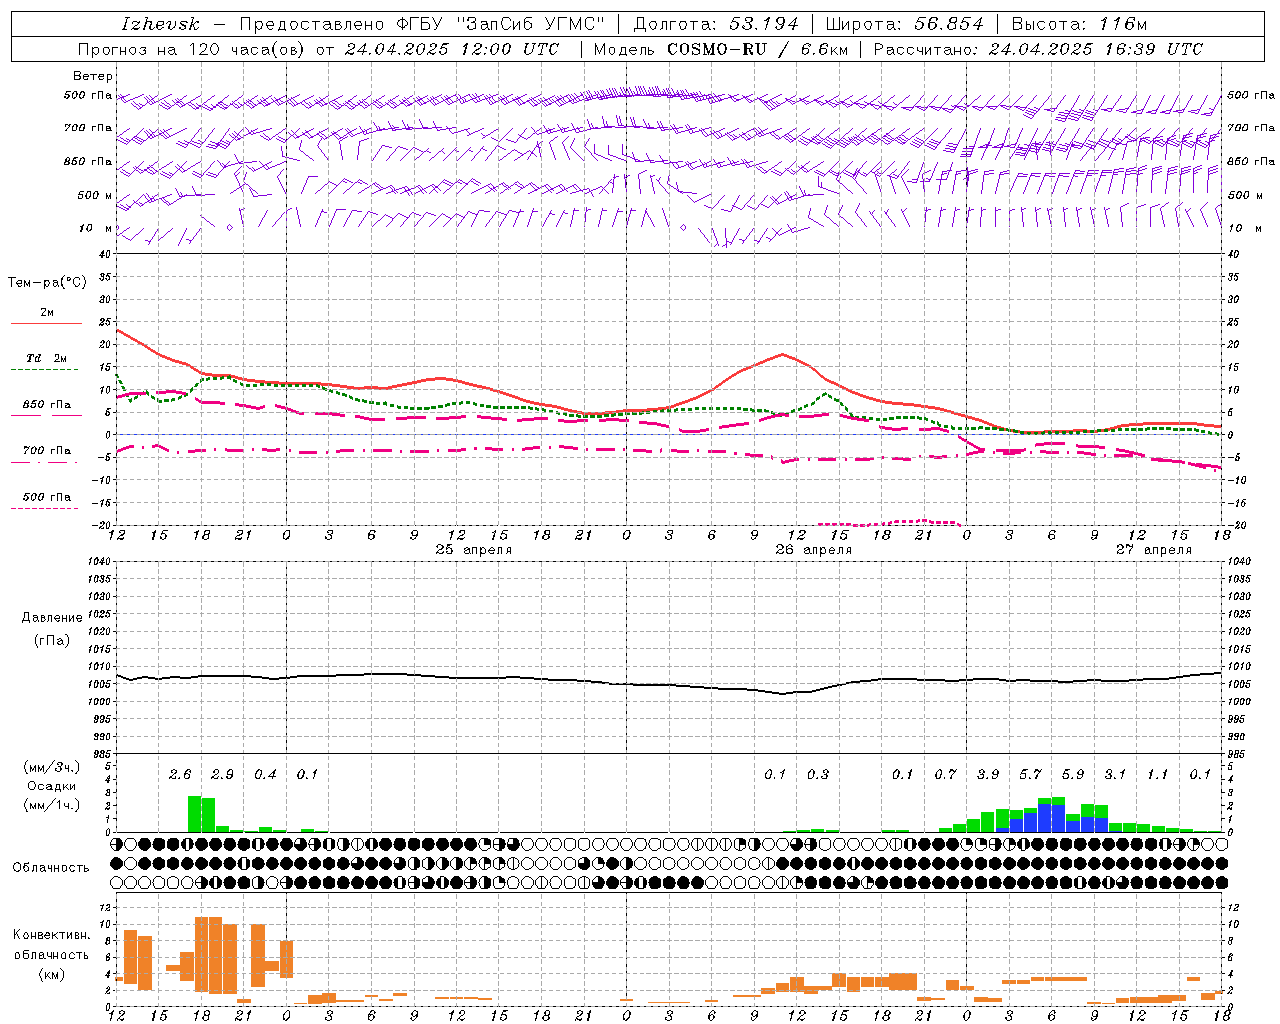Screen dimensions: 1280x1024
Task: Click precipitation value "0.3"
Action: click(818, 775)
